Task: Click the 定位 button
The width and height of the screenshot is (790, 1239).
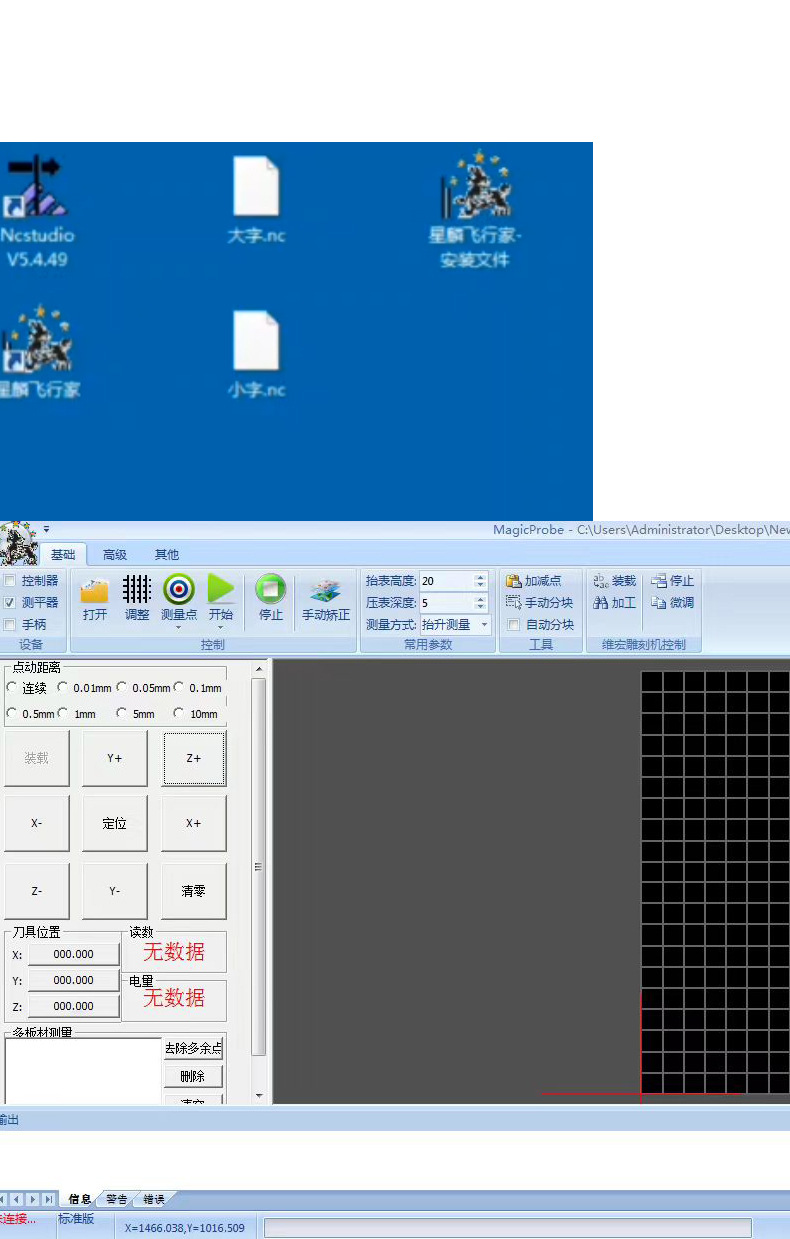Action: [x=115, y=824]
